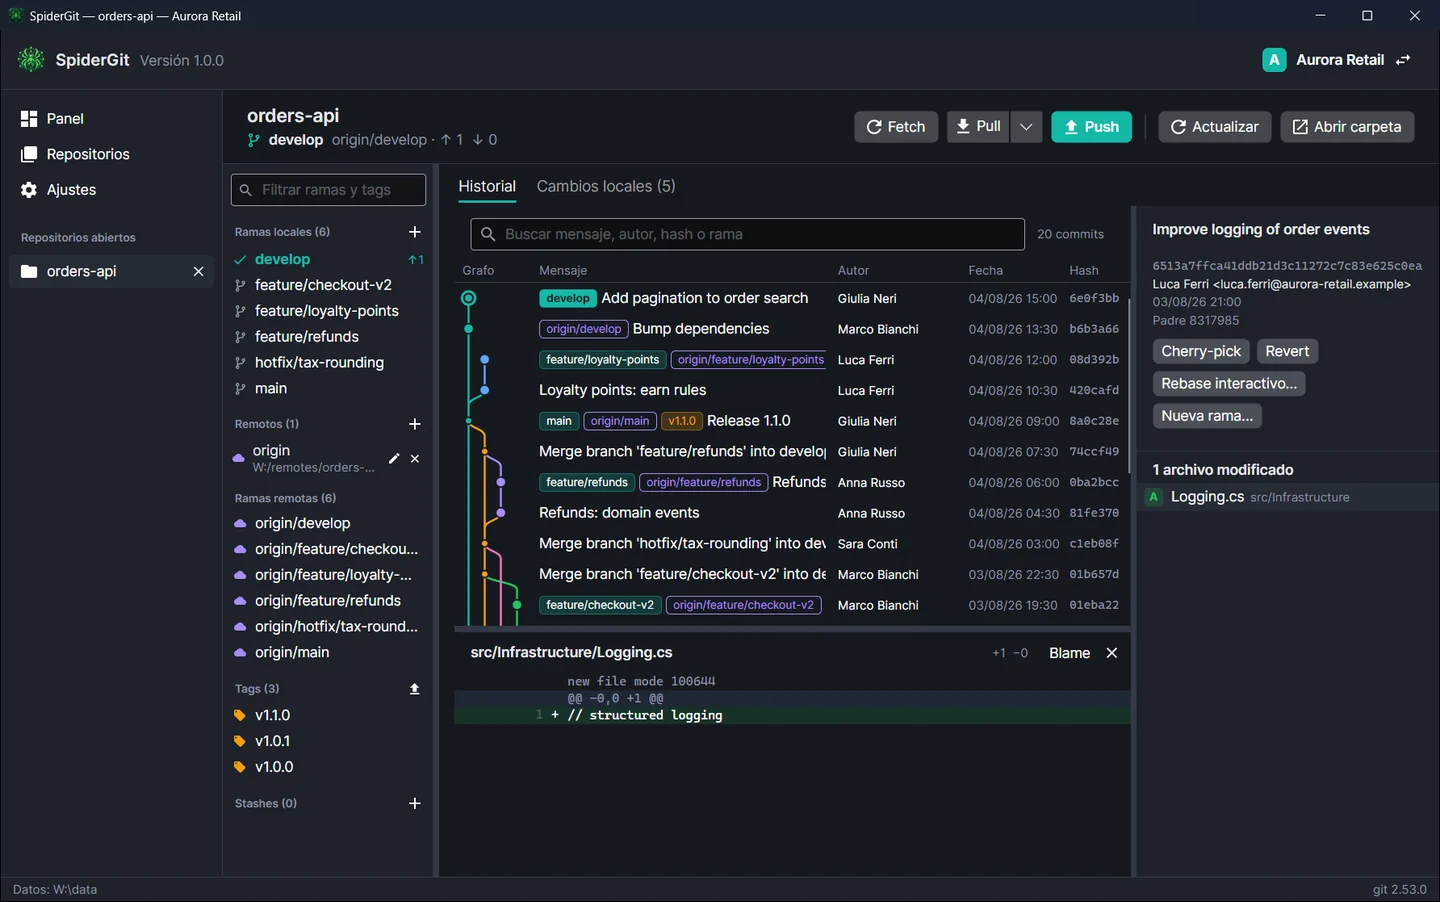Select remote branch origin/feature/refunds
This screenshot has width=1440, height=902.
click(329, 600)
